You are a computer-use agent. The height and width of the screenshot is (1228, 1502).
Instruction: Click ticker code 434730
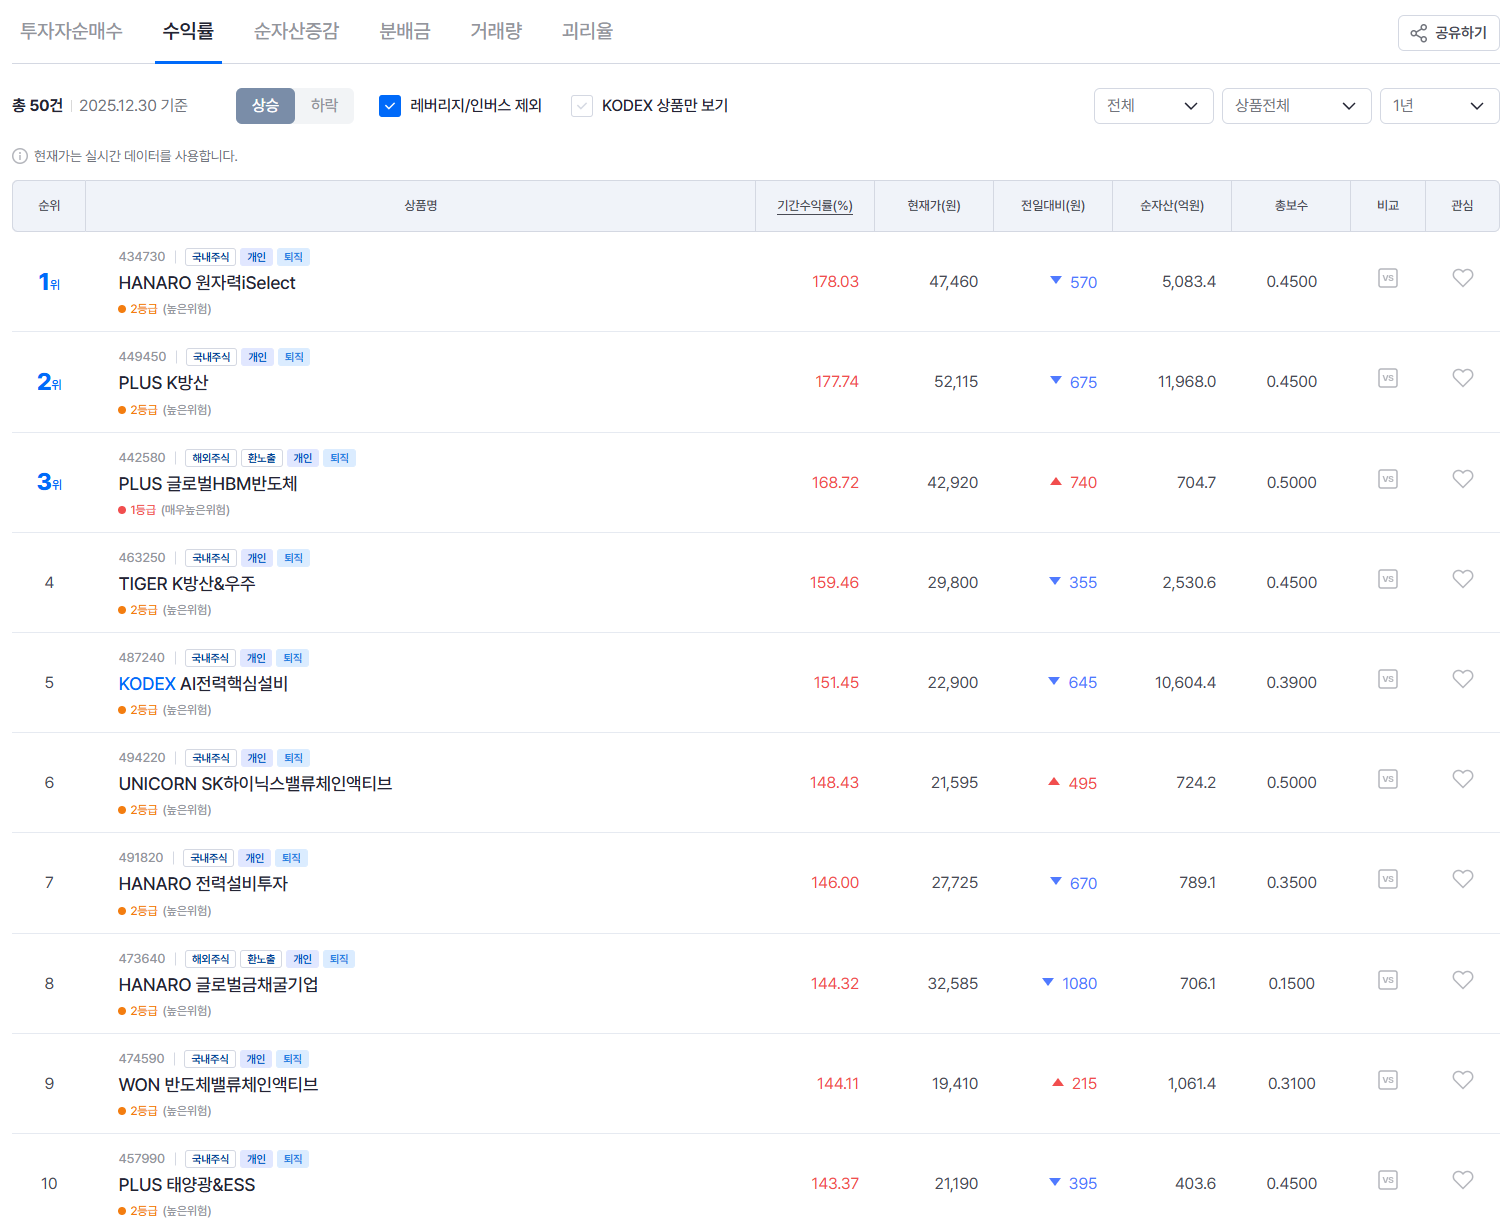142,257
